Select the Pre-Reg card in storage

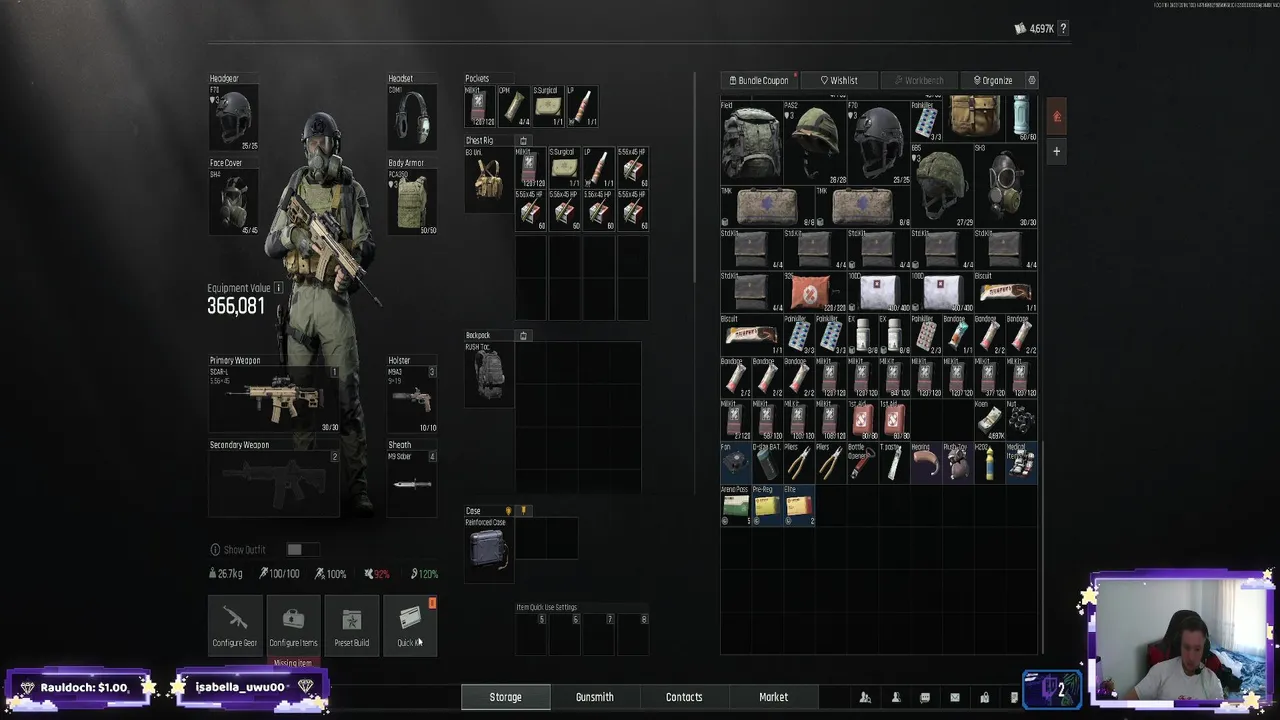(x=767, y=506)
